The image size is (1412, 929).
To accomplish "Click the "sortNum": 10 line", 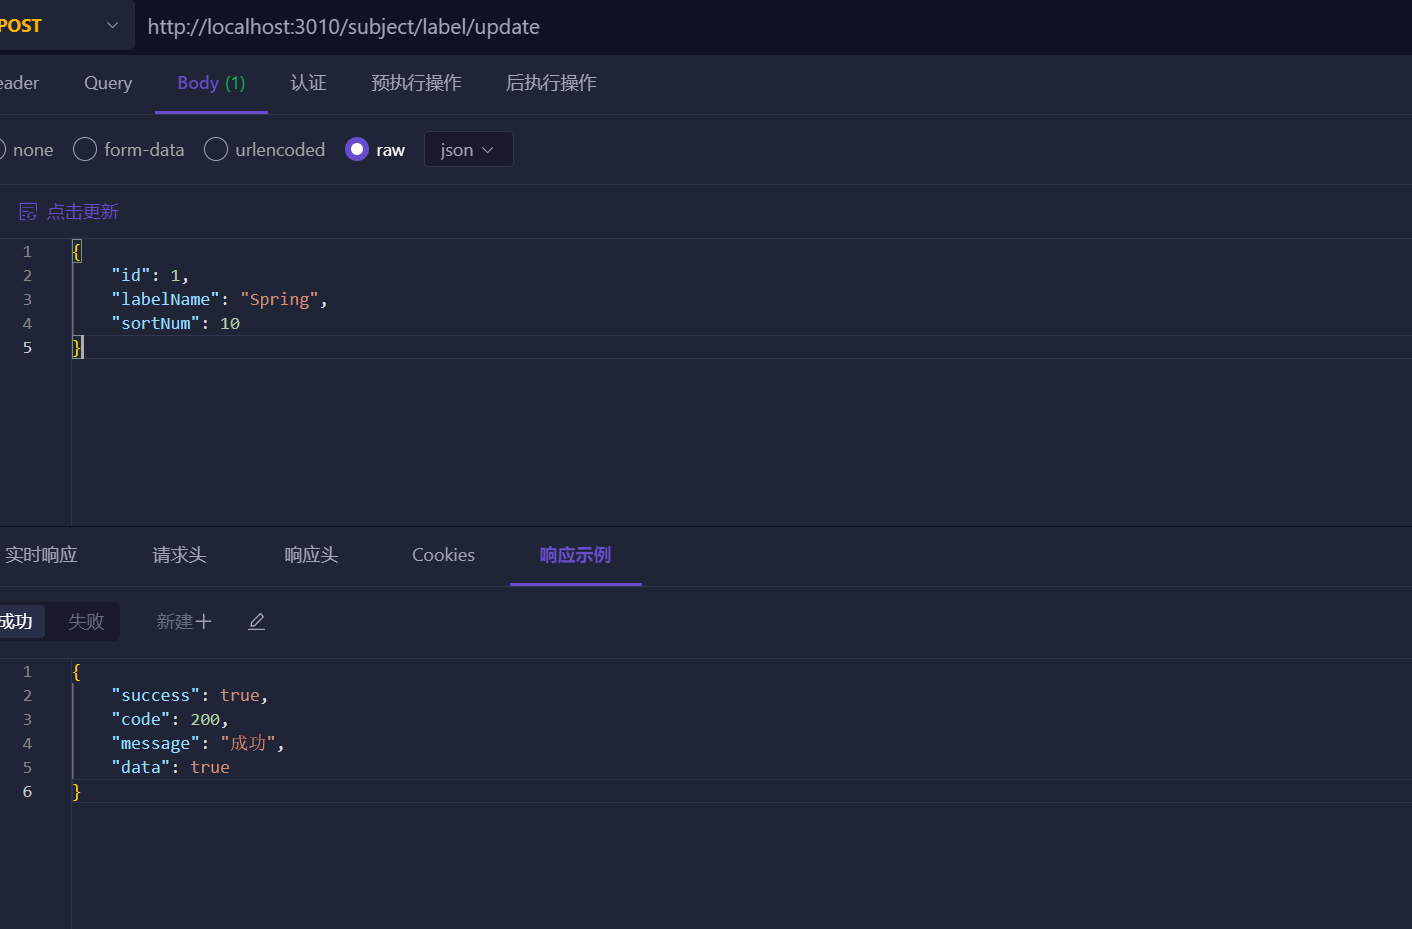I will pyautogui.click(x=175, y=323).
